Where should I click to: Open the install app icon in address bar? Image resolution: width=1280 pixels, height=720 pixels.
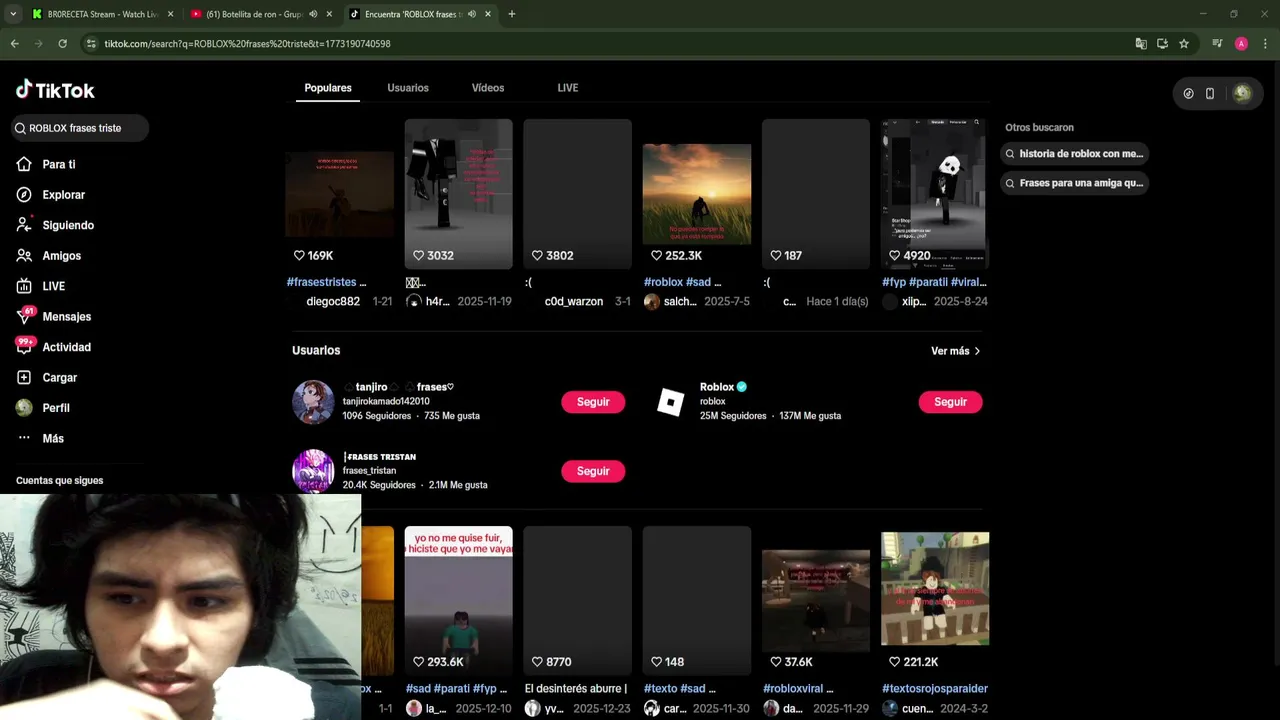pos(1162,44)
